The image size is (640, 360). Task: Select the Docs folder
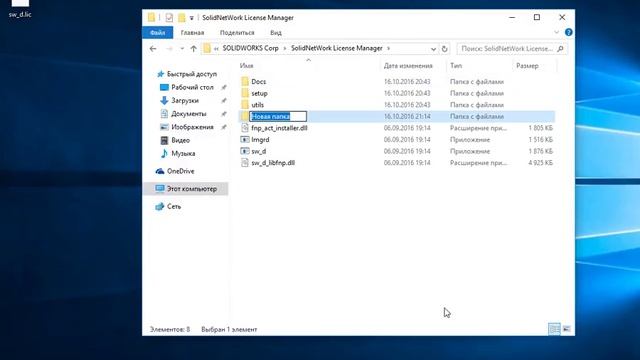(258, 82)
